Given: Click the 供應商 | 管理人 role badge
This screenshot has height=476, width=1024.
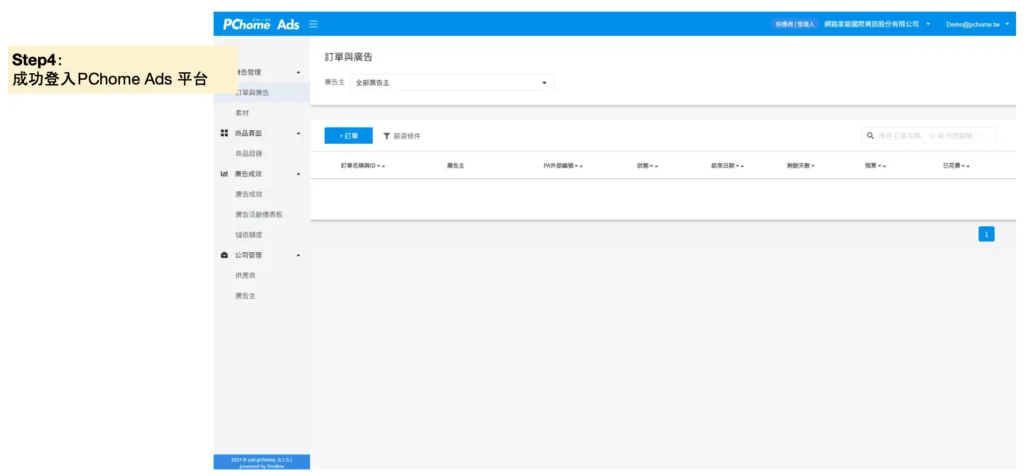Looking at the screenshot, I should point(794,24).
